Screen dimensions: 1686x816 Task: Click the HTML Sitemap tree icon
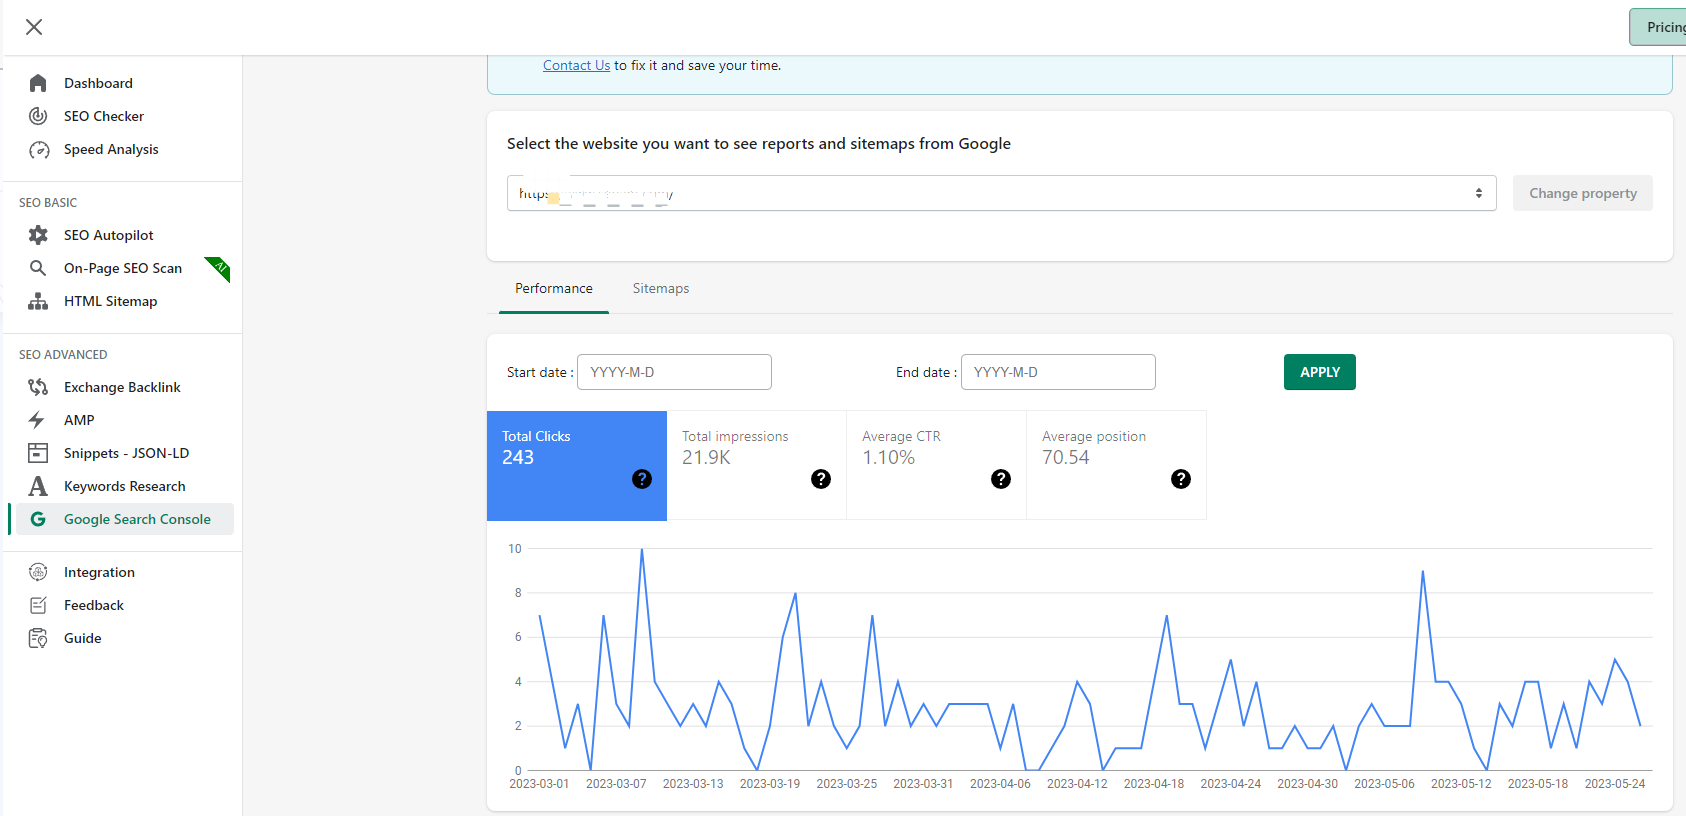point(38,301)
